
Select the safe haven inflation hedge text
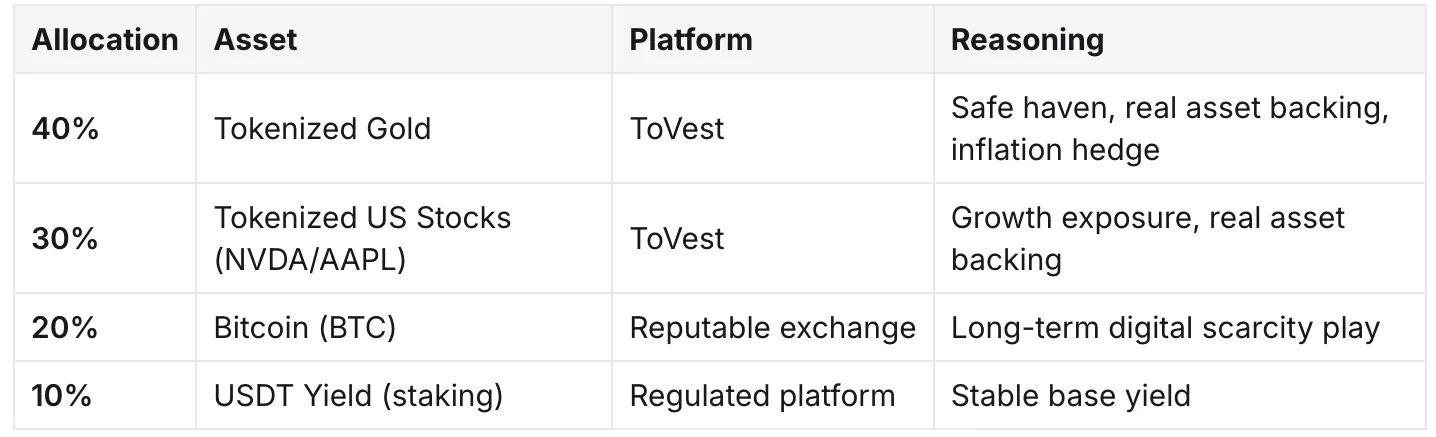tap(1169, 129)
